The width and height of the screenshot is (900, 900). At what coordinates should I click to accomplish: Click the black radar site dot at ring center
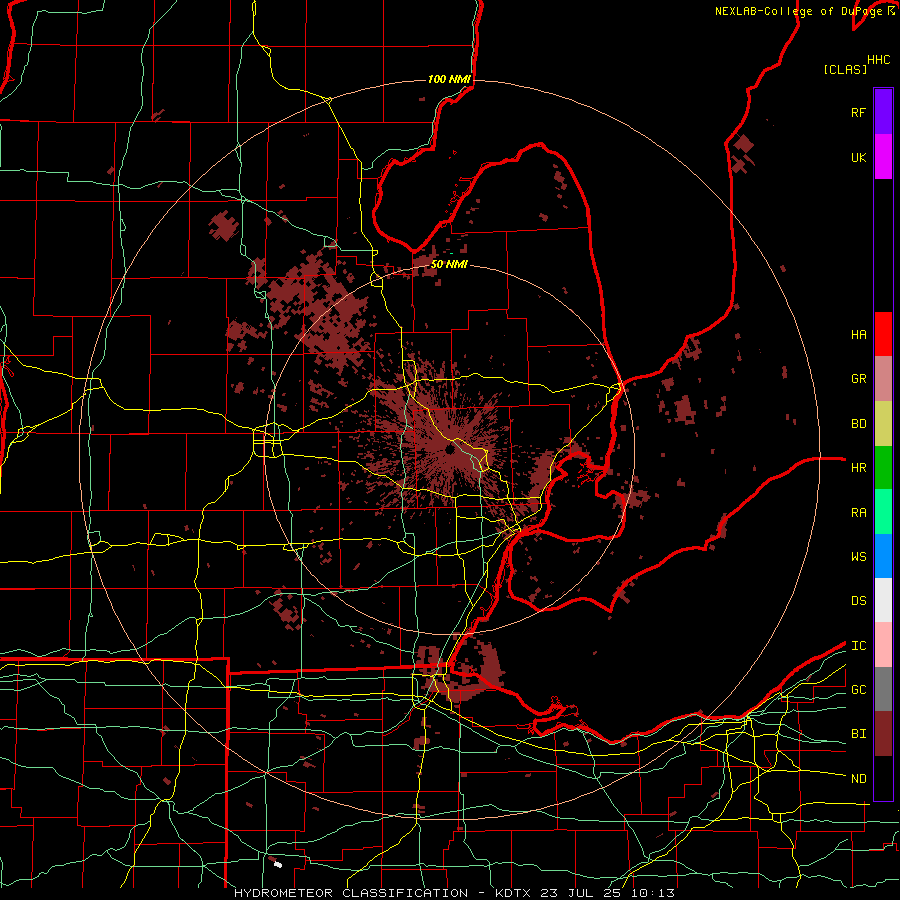coord(449,450)
